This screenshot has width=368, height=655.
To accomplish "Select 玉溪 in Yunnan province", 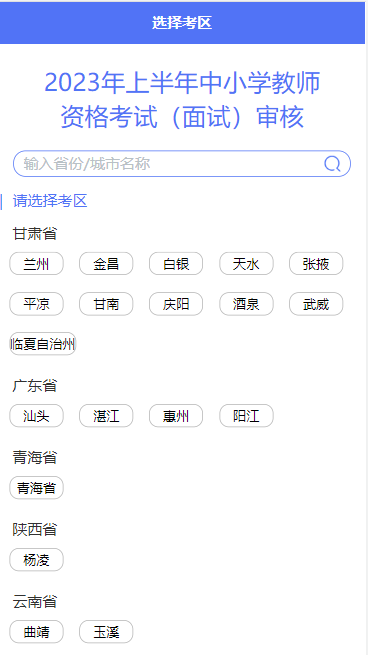I will pyautogui.click(x=106, y=632).
